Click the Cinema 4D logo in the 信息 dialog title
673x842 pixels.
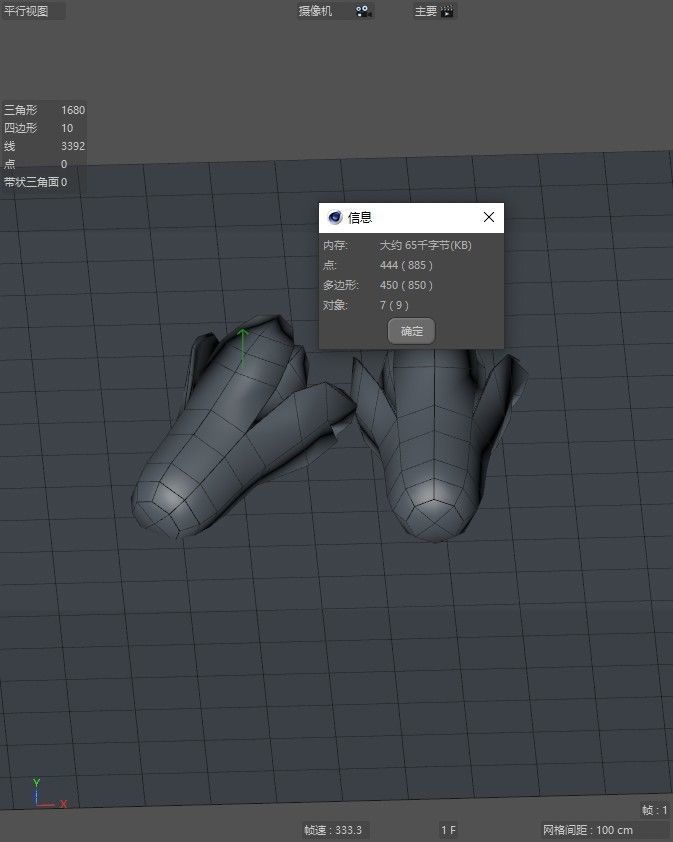(335, 217)
